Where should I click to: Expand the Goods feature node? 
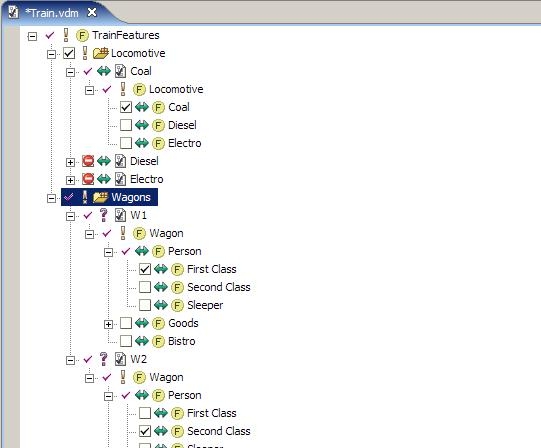(108, 324)
